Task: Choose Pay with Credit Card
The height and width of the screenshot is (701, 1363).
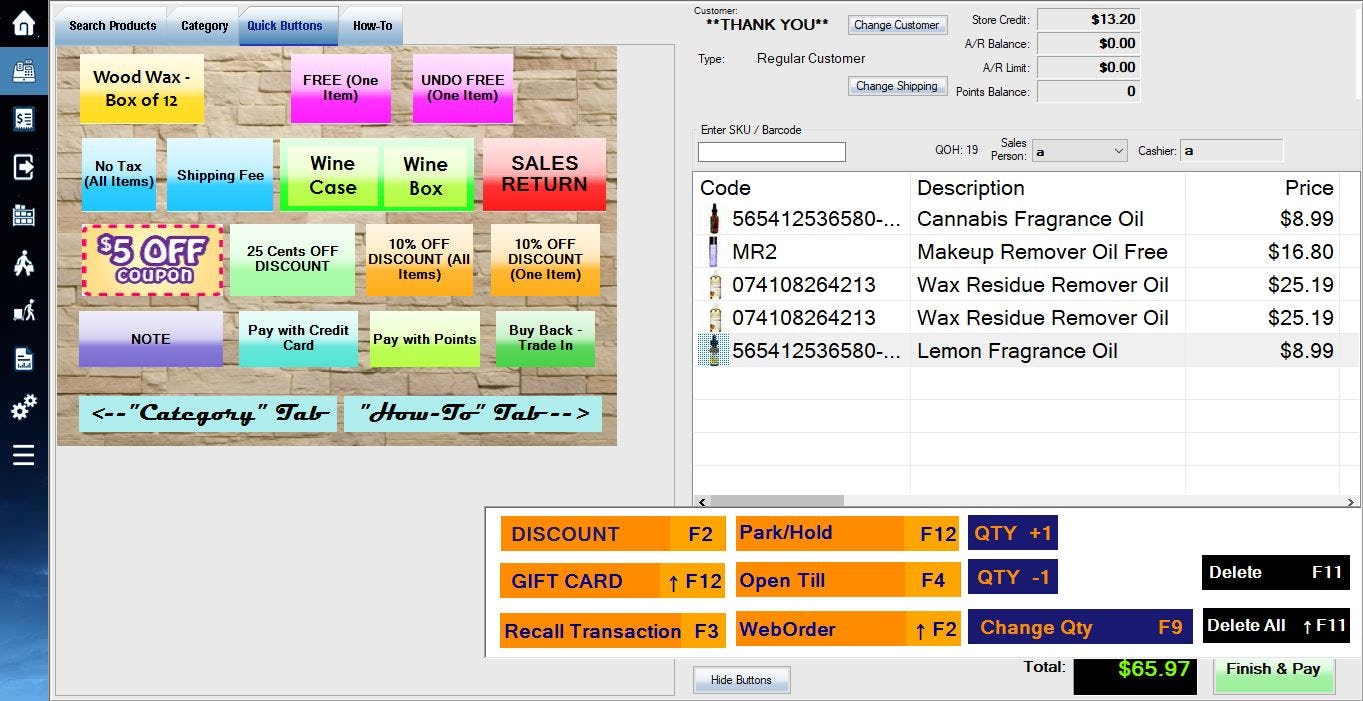Action: tap(298, 339)
